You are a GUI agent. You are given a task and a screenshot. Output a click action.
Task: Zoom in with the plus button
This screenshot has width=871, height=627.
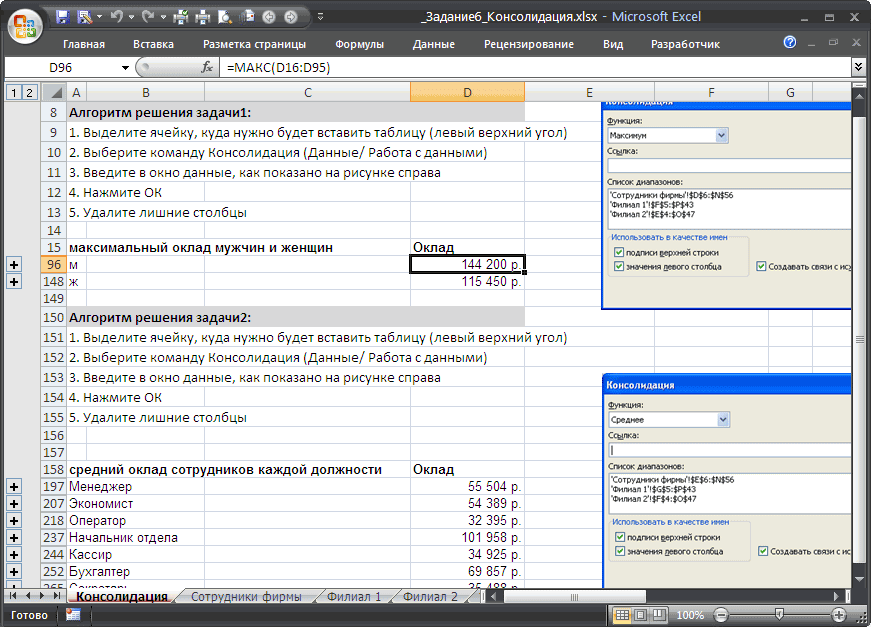839,615
